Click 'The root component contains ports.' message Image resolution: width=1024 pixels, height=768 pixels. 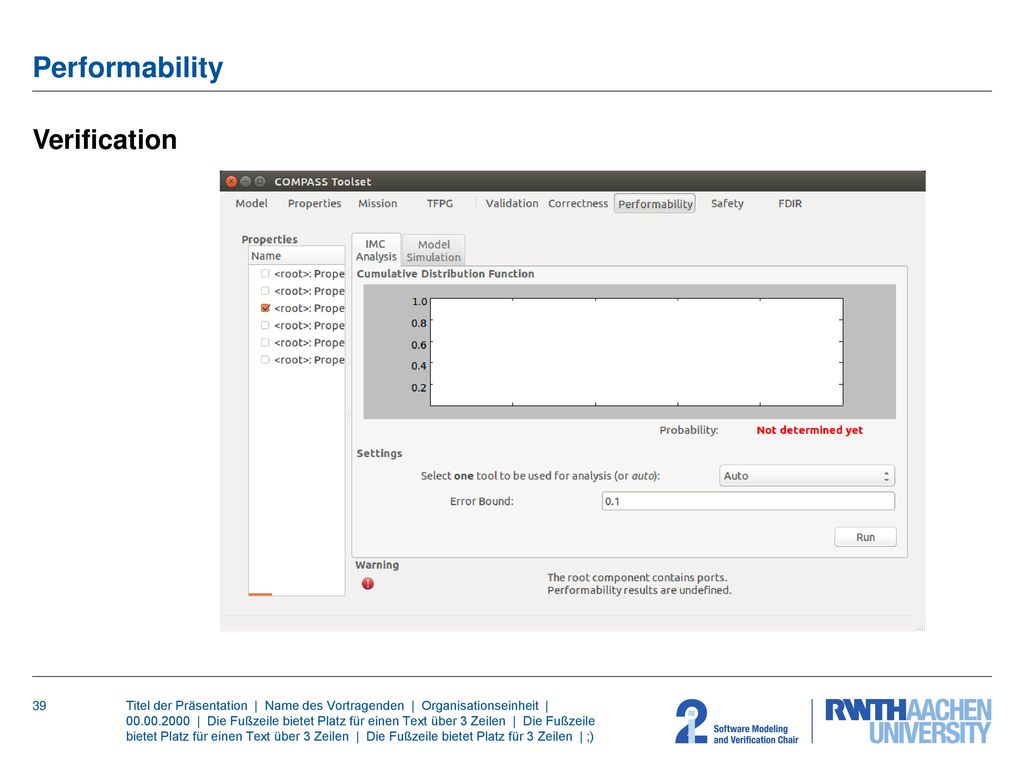coord(637,577)
